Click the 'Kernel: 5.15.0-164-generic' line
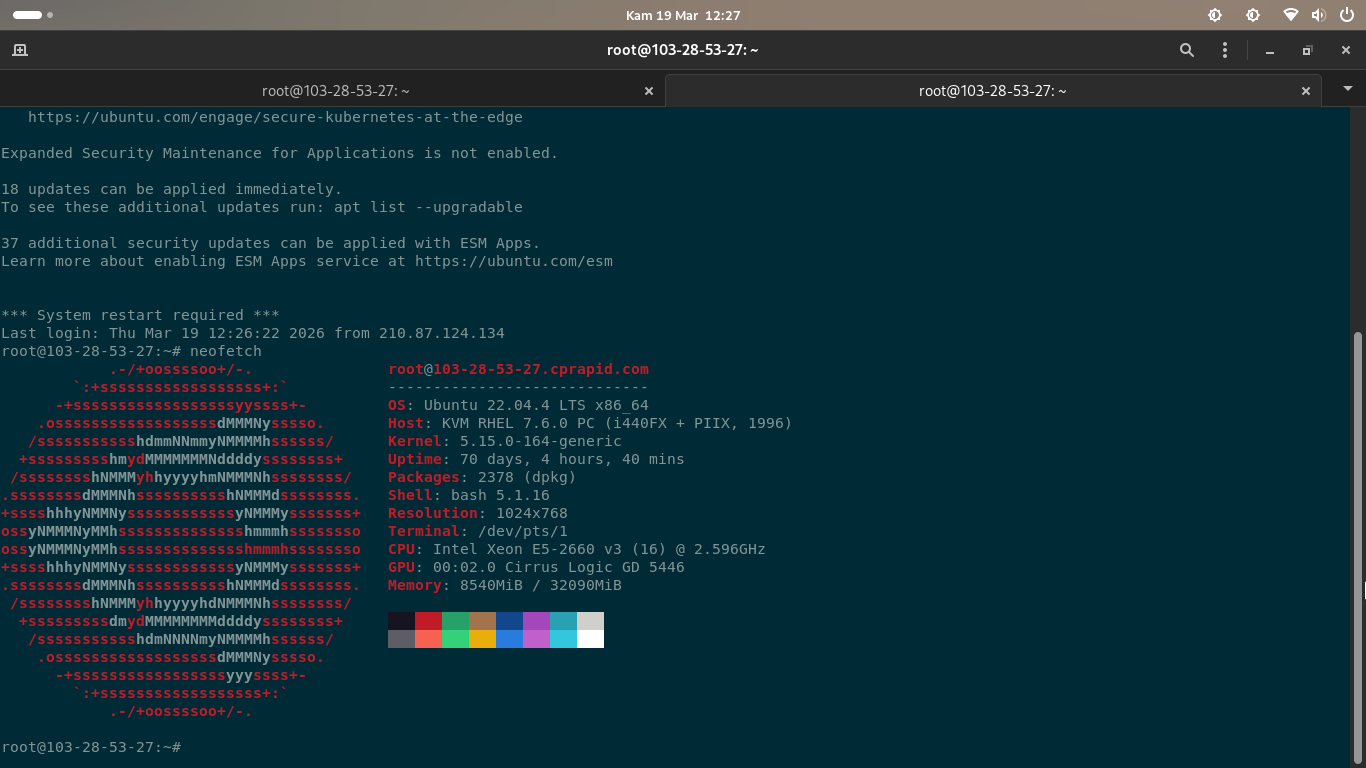This screenshot has height=768, width=1366. (505, 441)
